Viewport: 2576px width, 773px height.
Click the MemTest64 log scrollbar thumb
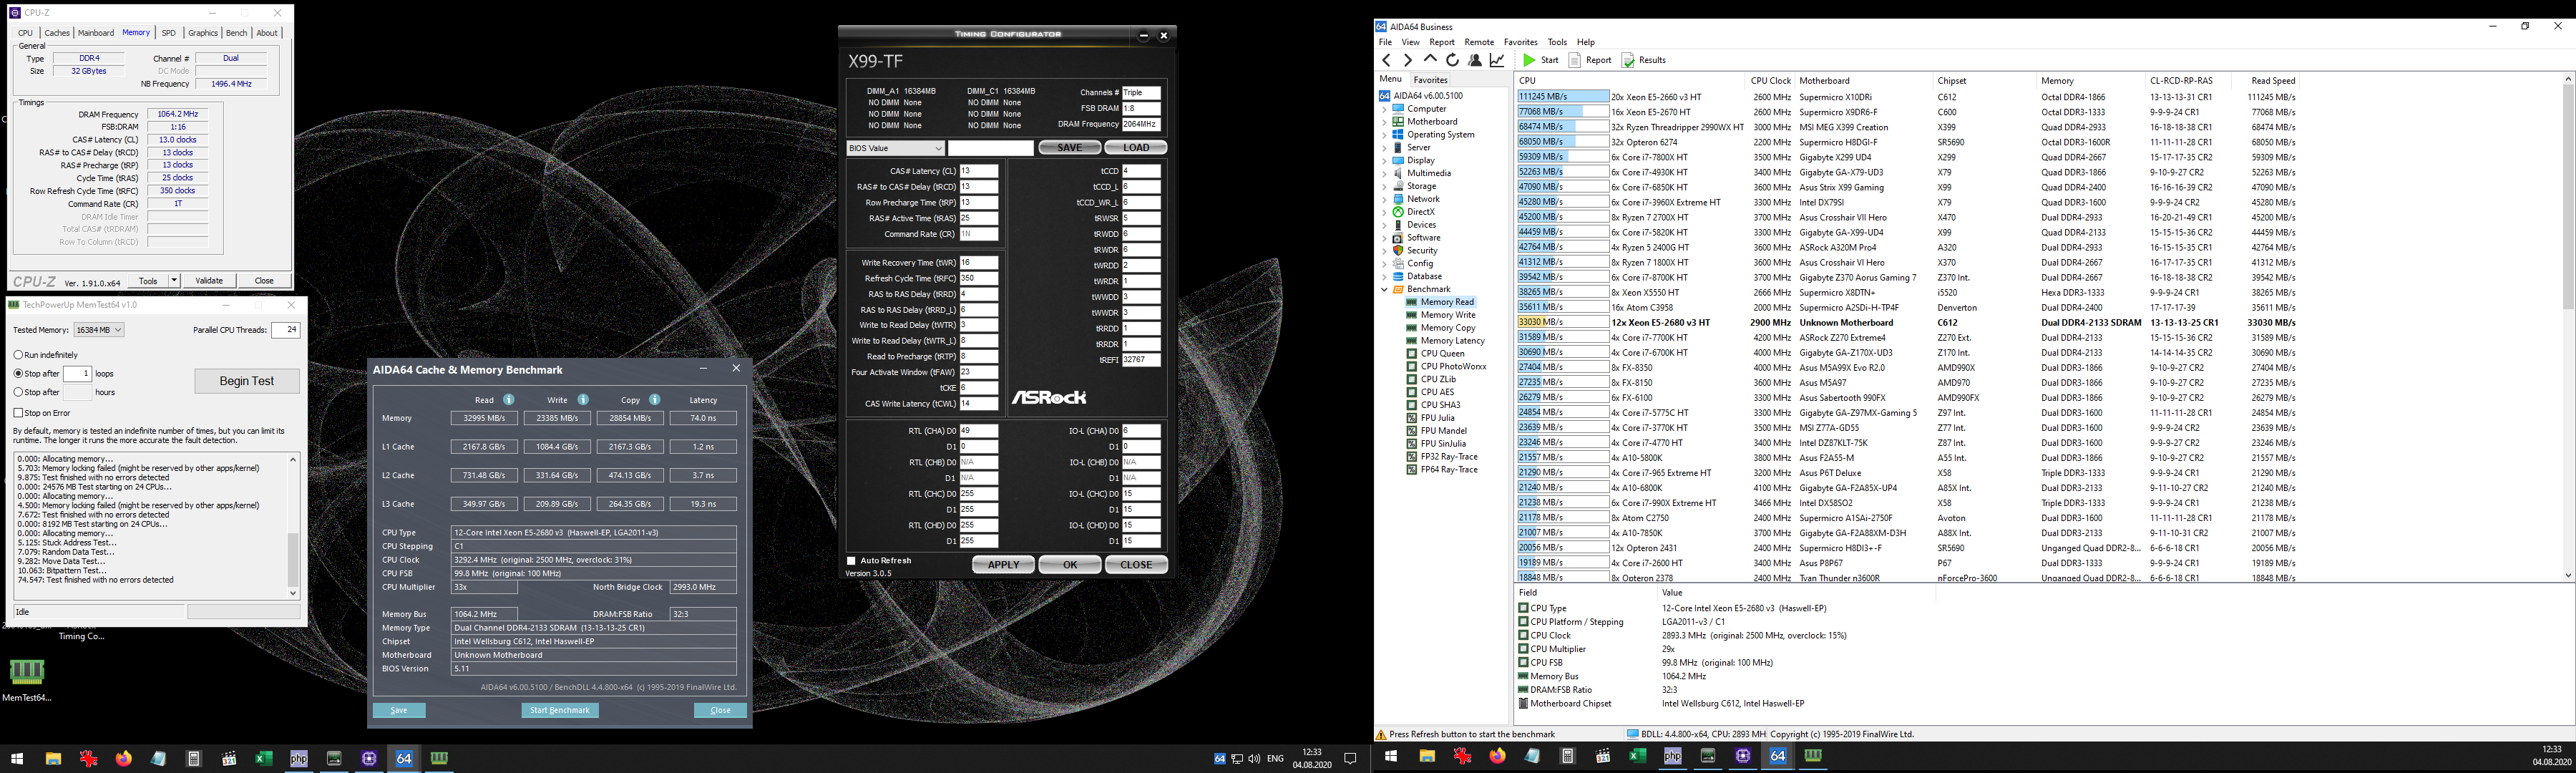pyautogui.click(x=293, y=559)
